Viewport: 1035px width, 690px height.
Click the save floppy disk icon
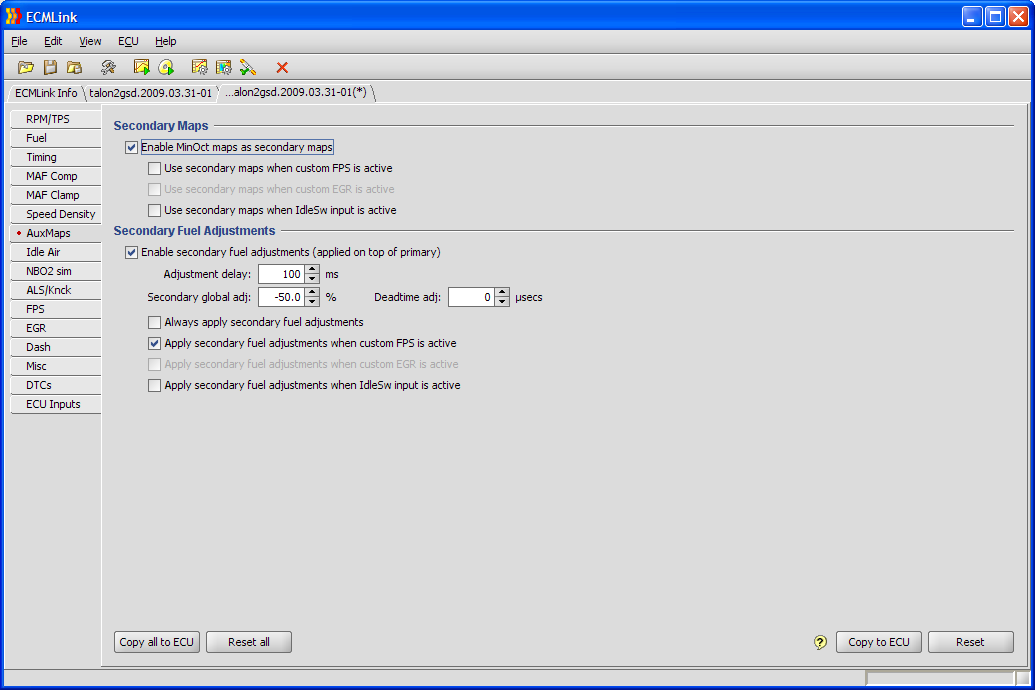[50, 67]
